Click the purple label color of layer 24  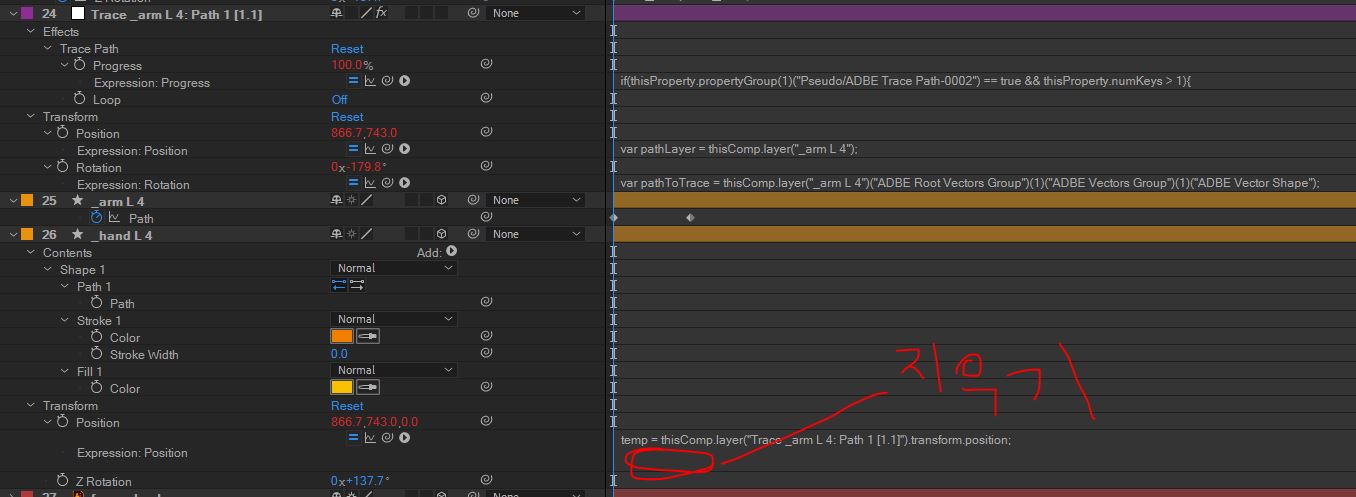pos(28,13)
